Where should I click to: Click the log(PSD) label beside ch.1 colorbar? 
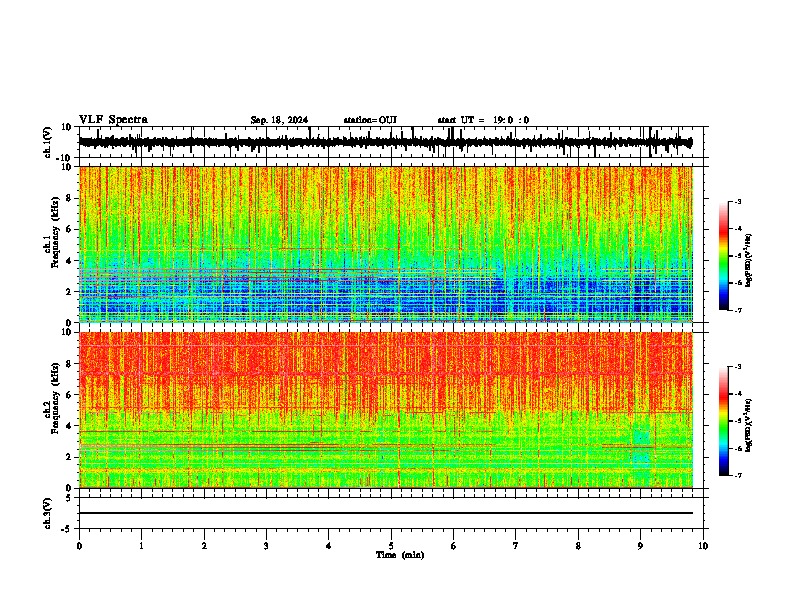coord(748,260)
